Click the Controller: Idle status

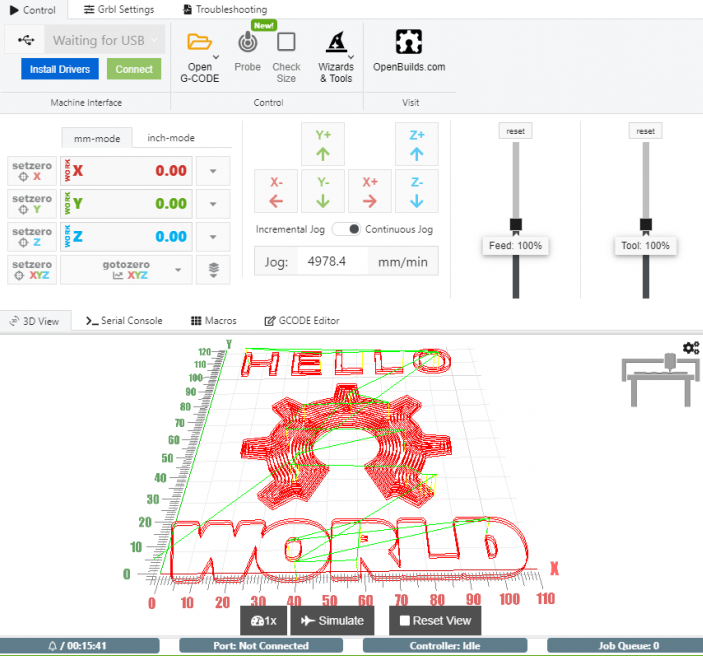coord(445,646)
